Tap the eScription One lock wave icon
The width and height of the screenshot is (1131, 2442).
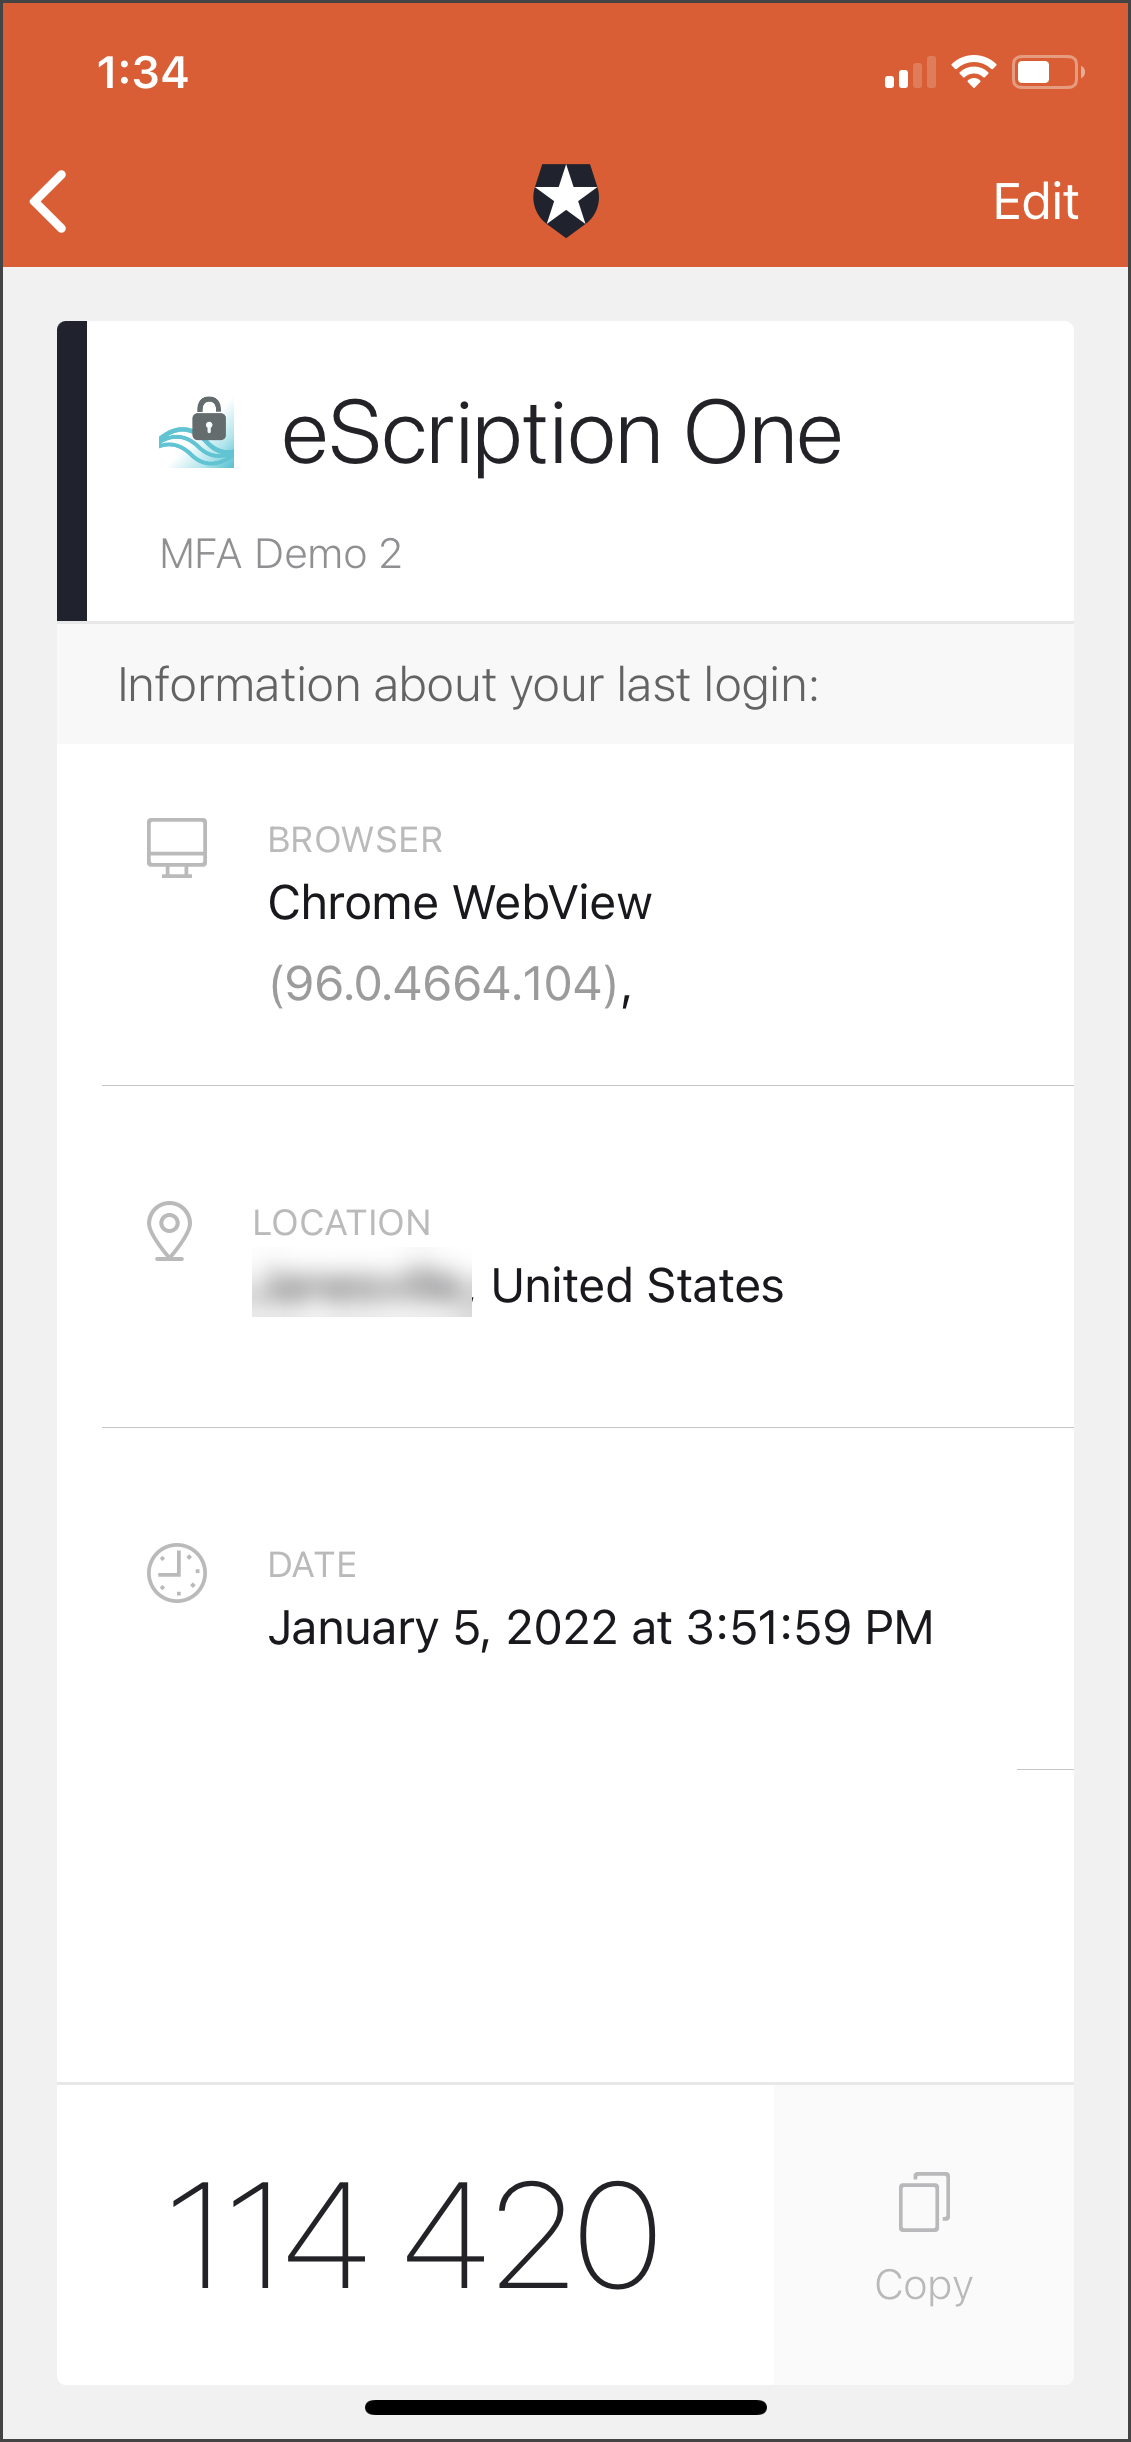click(197, 433)
